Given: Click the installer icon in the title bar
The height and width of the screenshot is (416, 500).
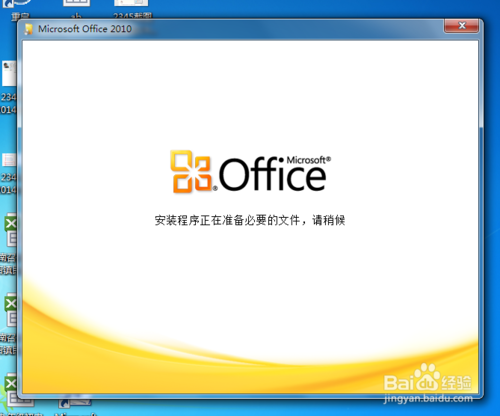Looking at the screenshot, I should (x=29, y=29).
